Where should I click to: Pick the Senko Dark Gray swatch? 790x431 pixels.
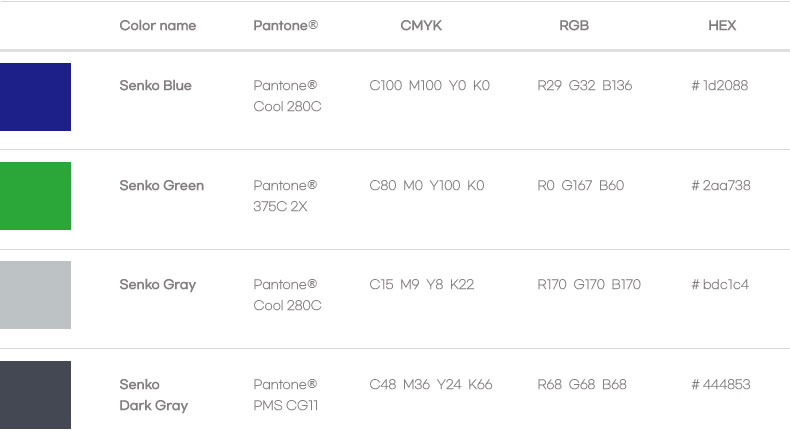point(35,394)
